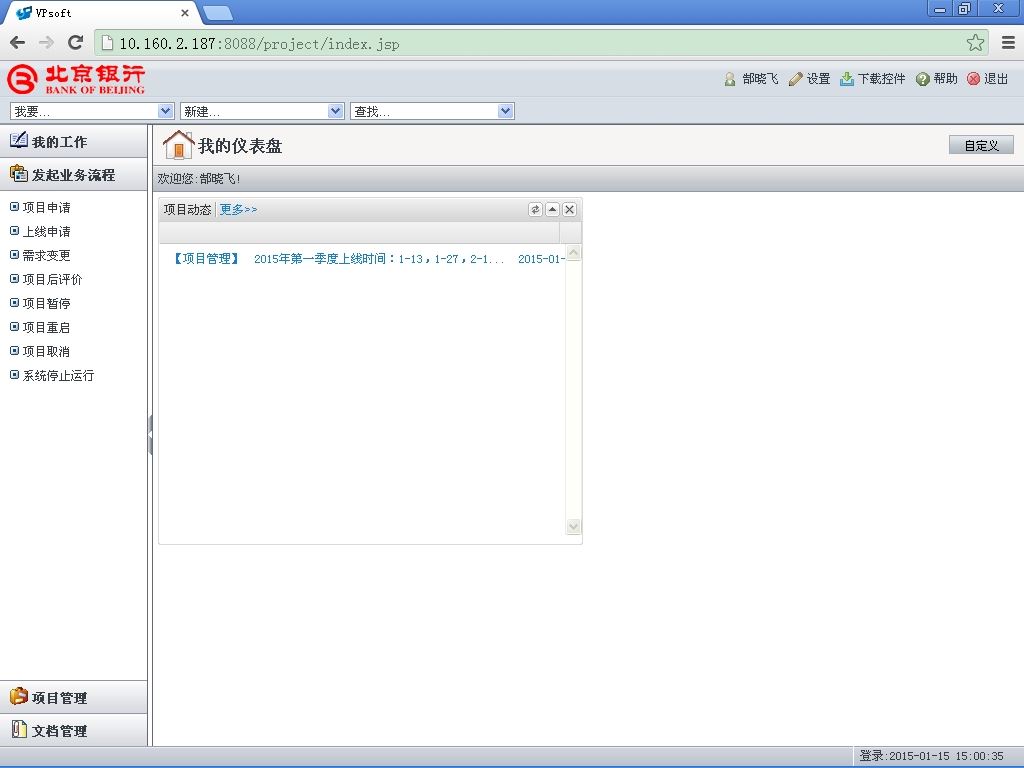Select 项目申请 in sidebar

pyautogui.click(x=46, y=208)
